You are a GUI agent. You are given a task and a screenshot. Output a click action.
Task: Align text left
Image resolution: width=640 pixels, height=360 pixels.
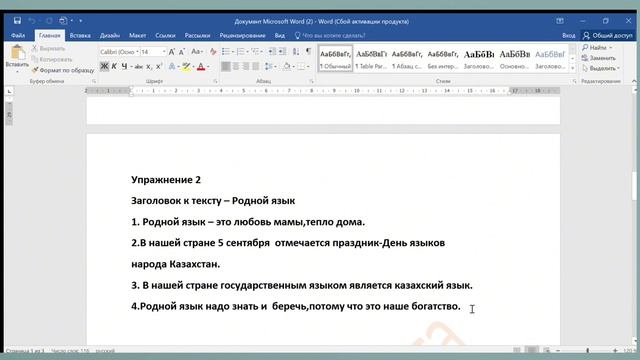(226, 66)
